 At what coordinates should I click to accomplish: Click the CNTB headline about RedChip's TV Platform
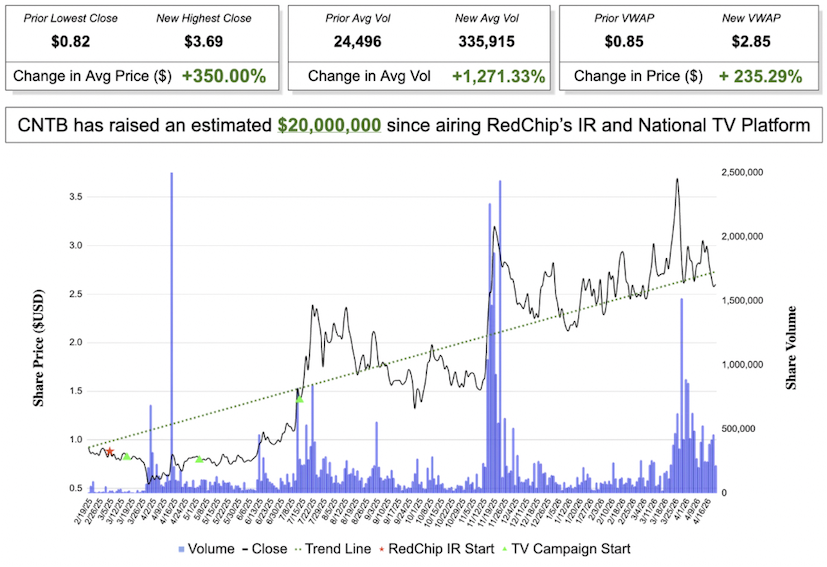pos(414,126)
